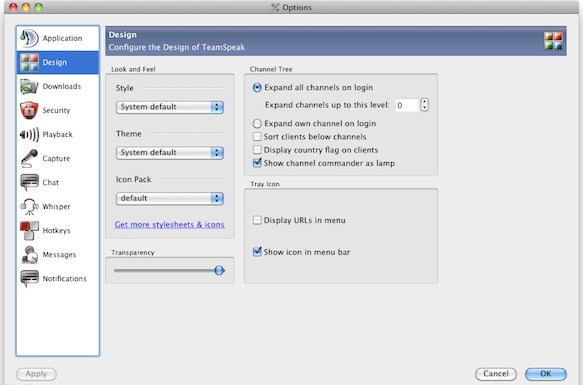Switch to the Playback label in sidebar
This screenshot has width=583, height=385.
point(57,134)
